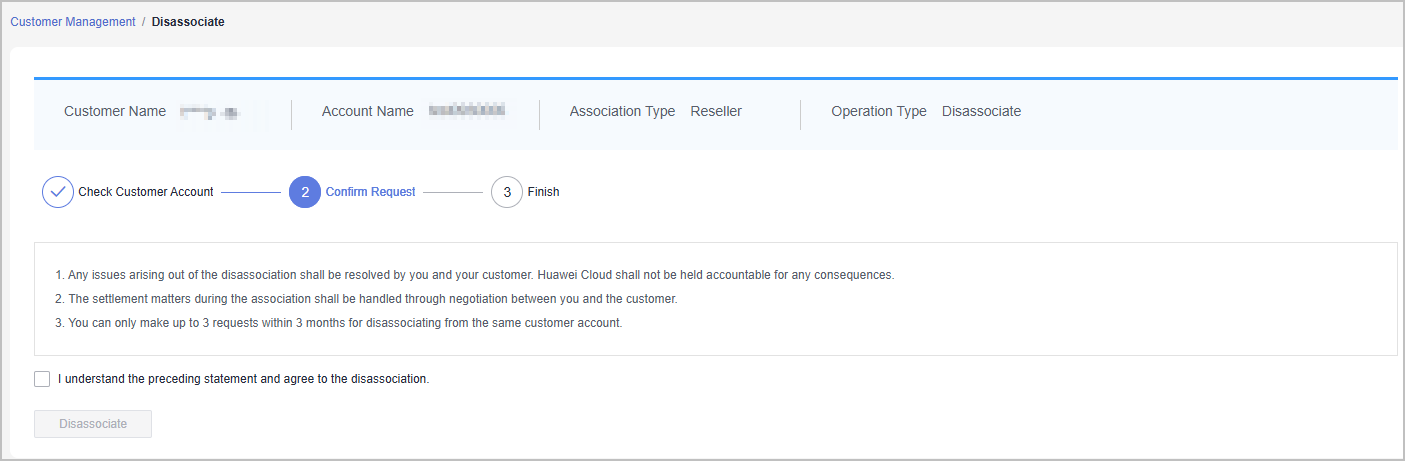The image size is (1405, 461).
Task: Tick the disassociation agreement checkbox
Action: [42, 379]
